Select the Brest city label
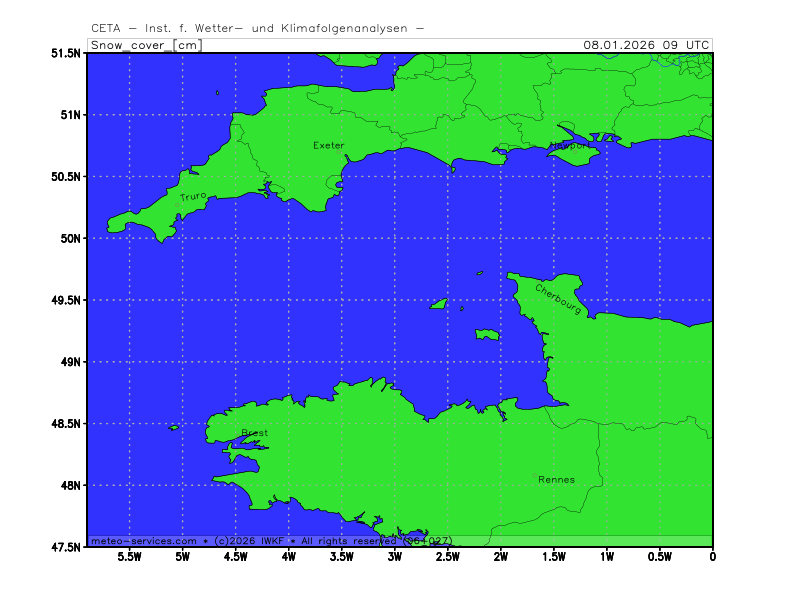800x600 pixels. coord(254,433)
